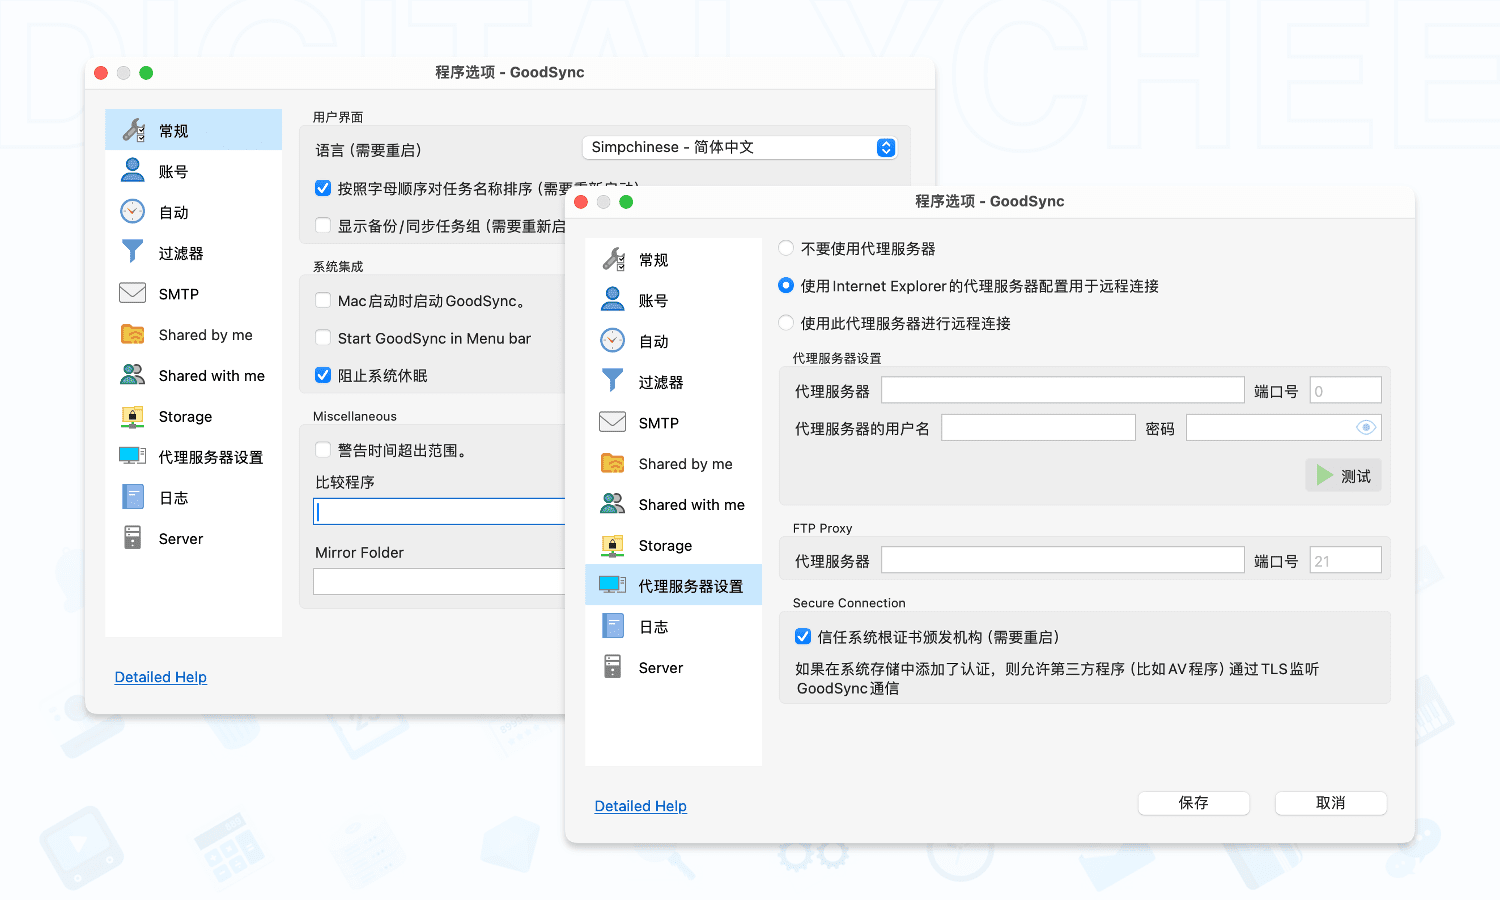Viewport: 1500px width, 900px height.
Task: Open the Simpchinese language dropdown
Action: tap(739, 148)
